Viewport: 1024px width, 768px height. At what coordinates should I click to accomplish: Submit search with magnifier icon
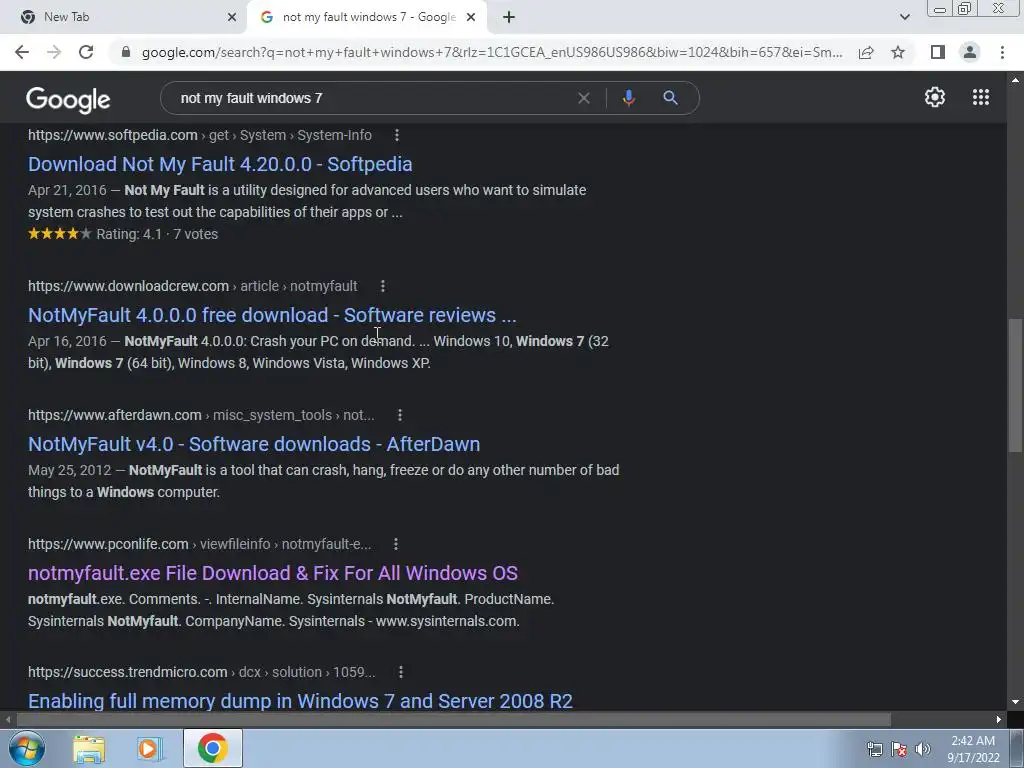click(x=670, y=98)
